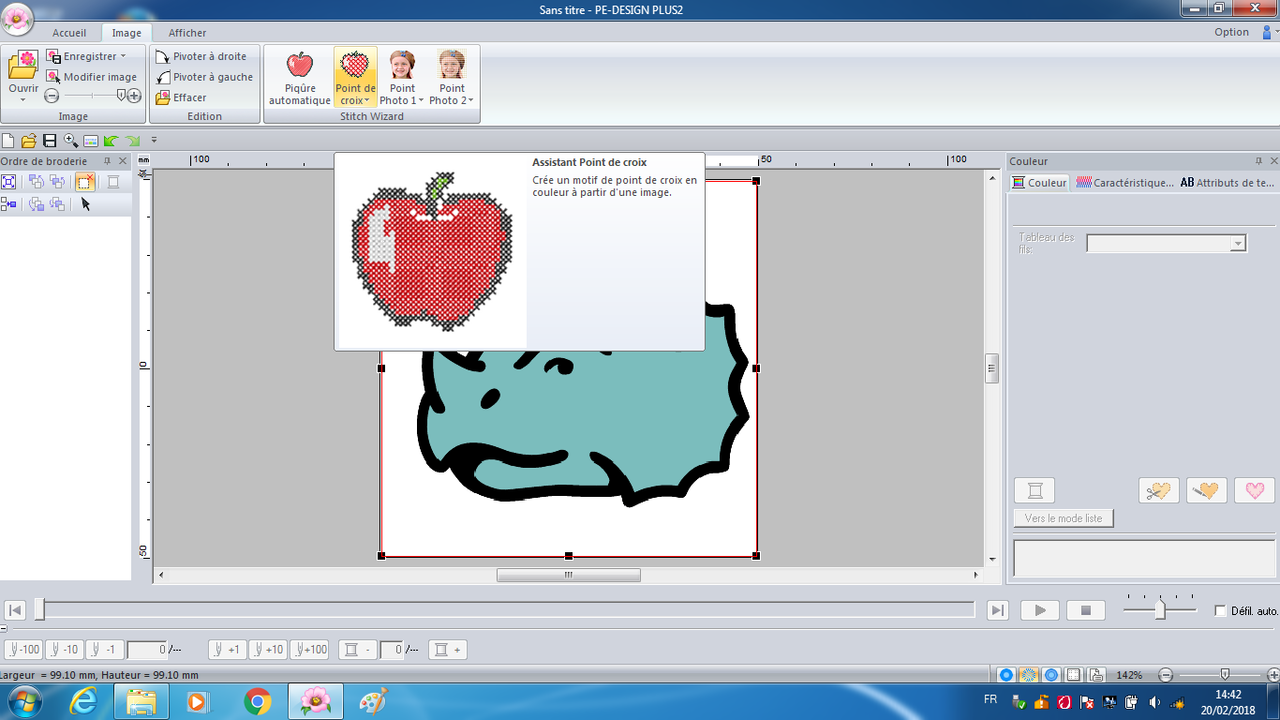Click the green undo arrow

pyautogui.click(x=111, y=141)
